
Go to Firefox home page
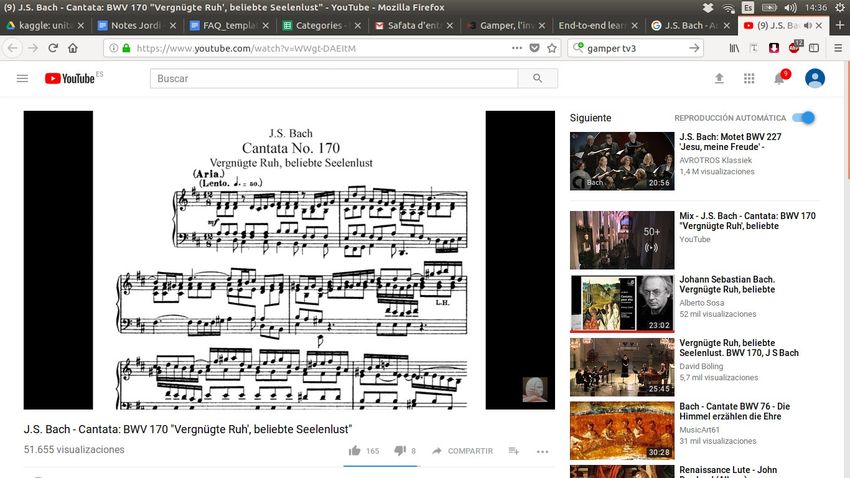pos(73,48)
